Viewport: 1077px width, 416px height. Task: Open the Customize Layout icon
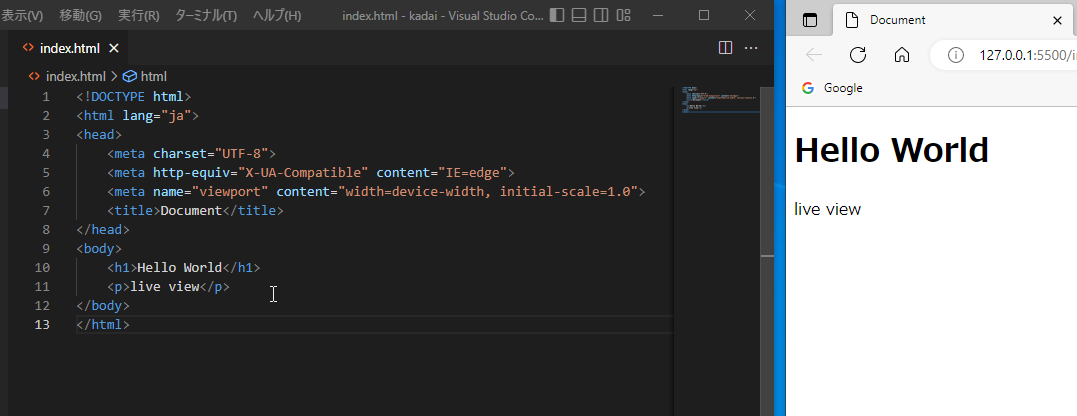[624, 16]
